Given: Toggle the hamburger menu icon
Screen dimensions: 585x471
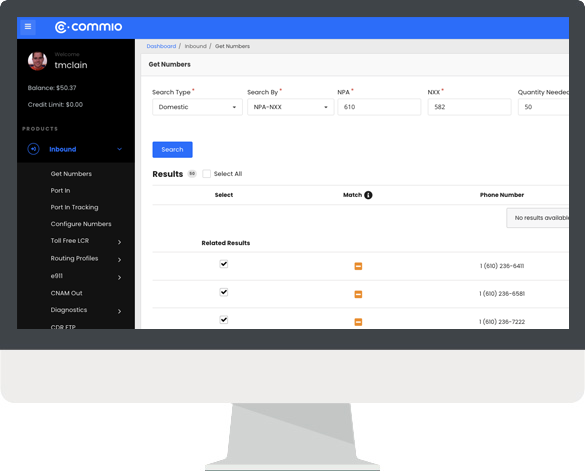Looking at the screenshot, I should click(x=28, y=27).
